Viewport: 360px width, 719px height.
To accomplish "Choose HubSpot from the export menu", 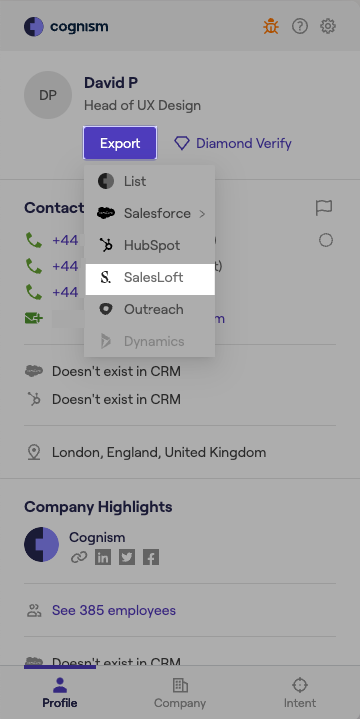I will (x=150, y=245).
